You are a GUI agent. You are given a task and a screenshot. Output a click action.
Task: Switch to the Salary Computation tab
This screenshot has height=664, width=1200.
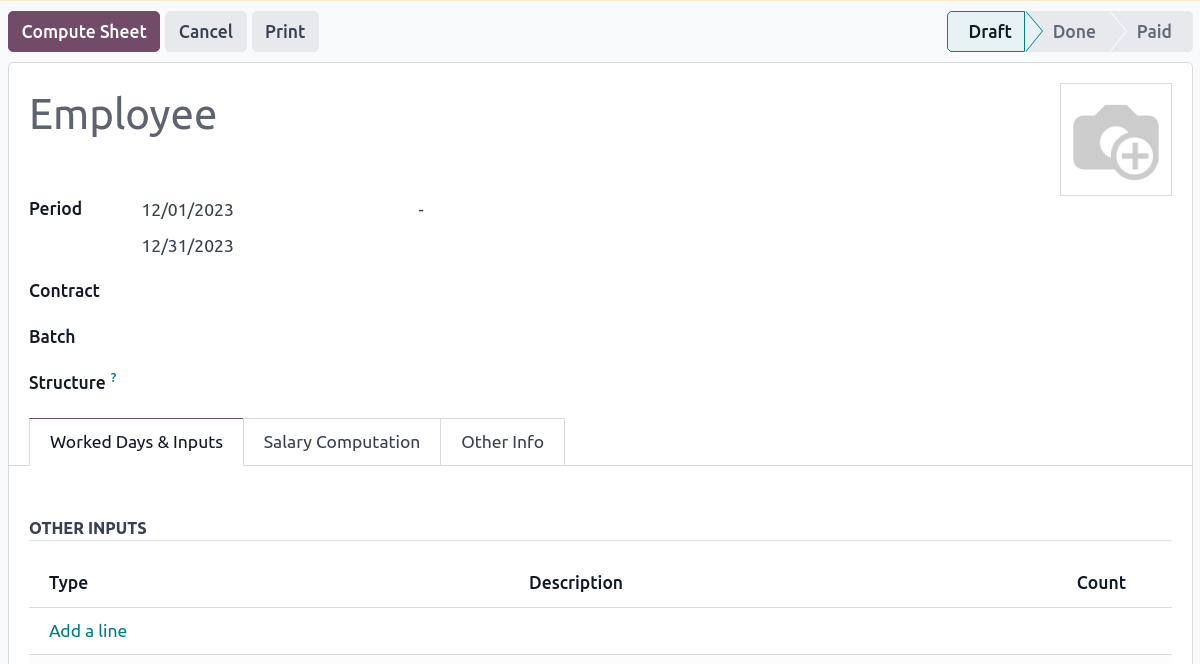pos(341,441)
